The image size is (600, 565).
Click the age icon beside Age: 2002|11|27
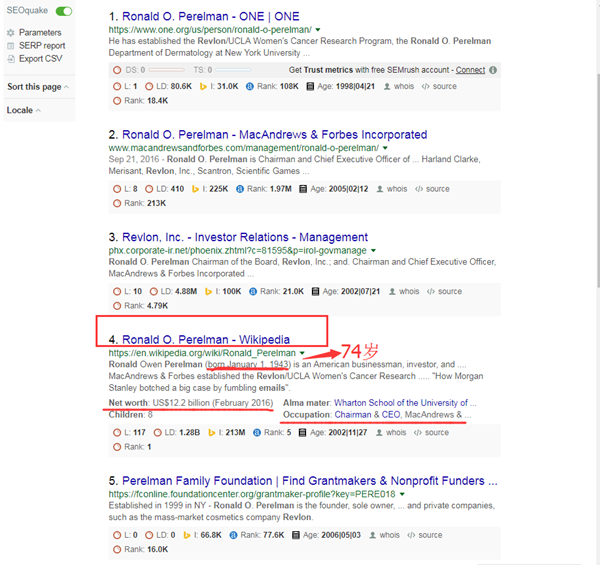pyautogui.click(x=302, y=433)
